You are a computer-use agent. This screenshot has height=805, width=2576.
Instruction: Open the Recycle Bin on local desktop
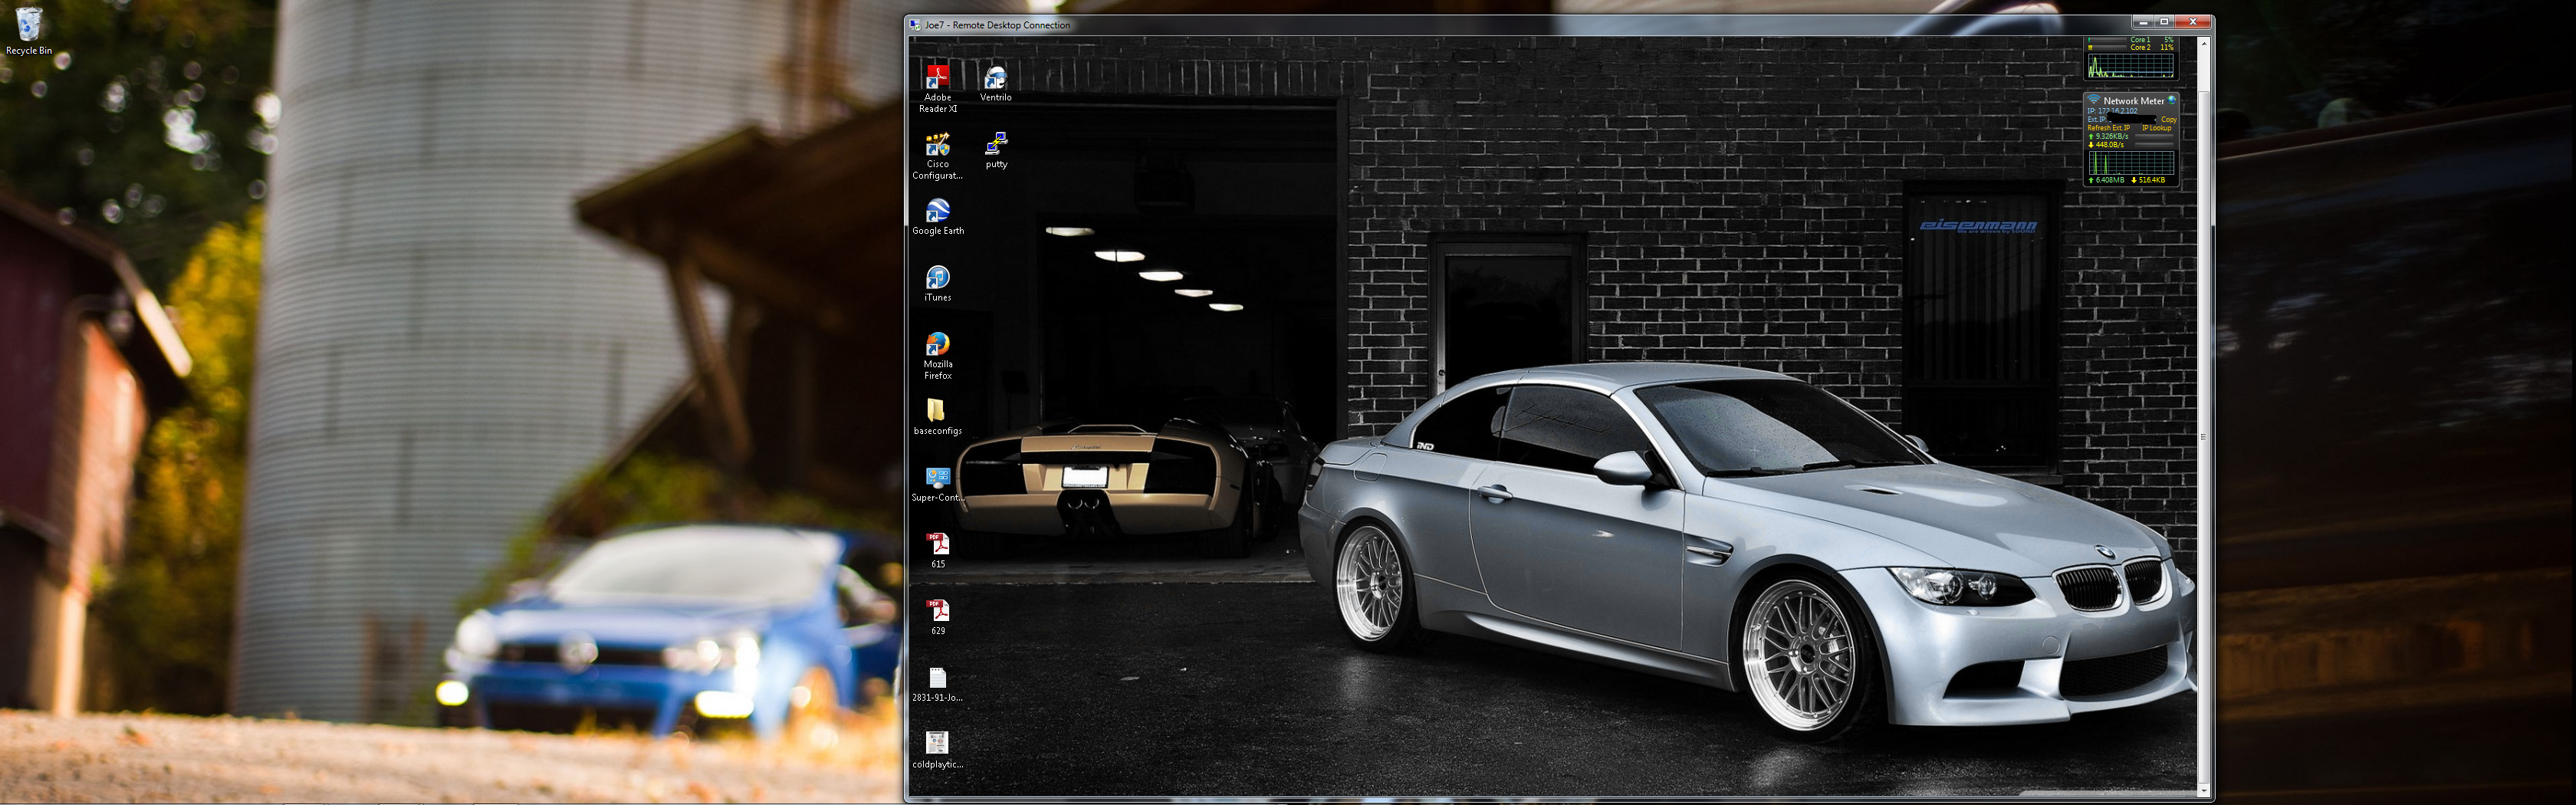[x=29, y=31]
